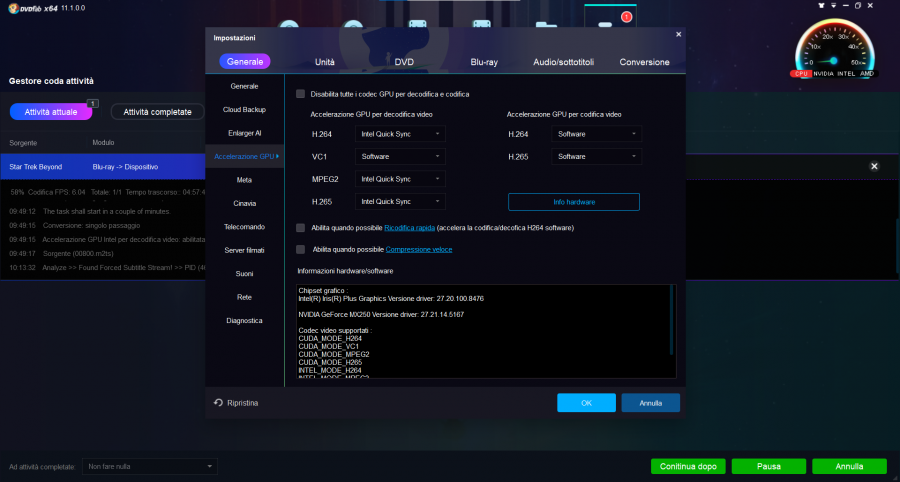Select NVIDIA label on the speed gauge

824,73
